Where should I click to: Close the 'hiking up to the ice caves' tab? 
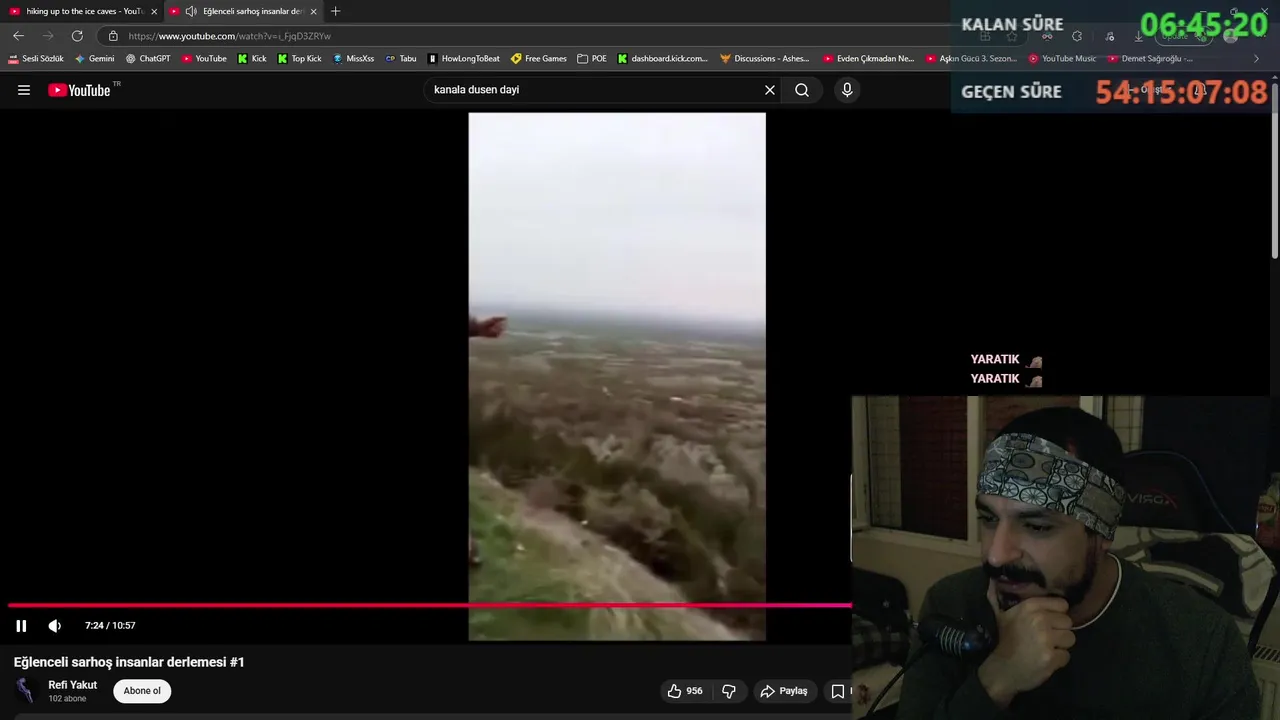[154, 12]
